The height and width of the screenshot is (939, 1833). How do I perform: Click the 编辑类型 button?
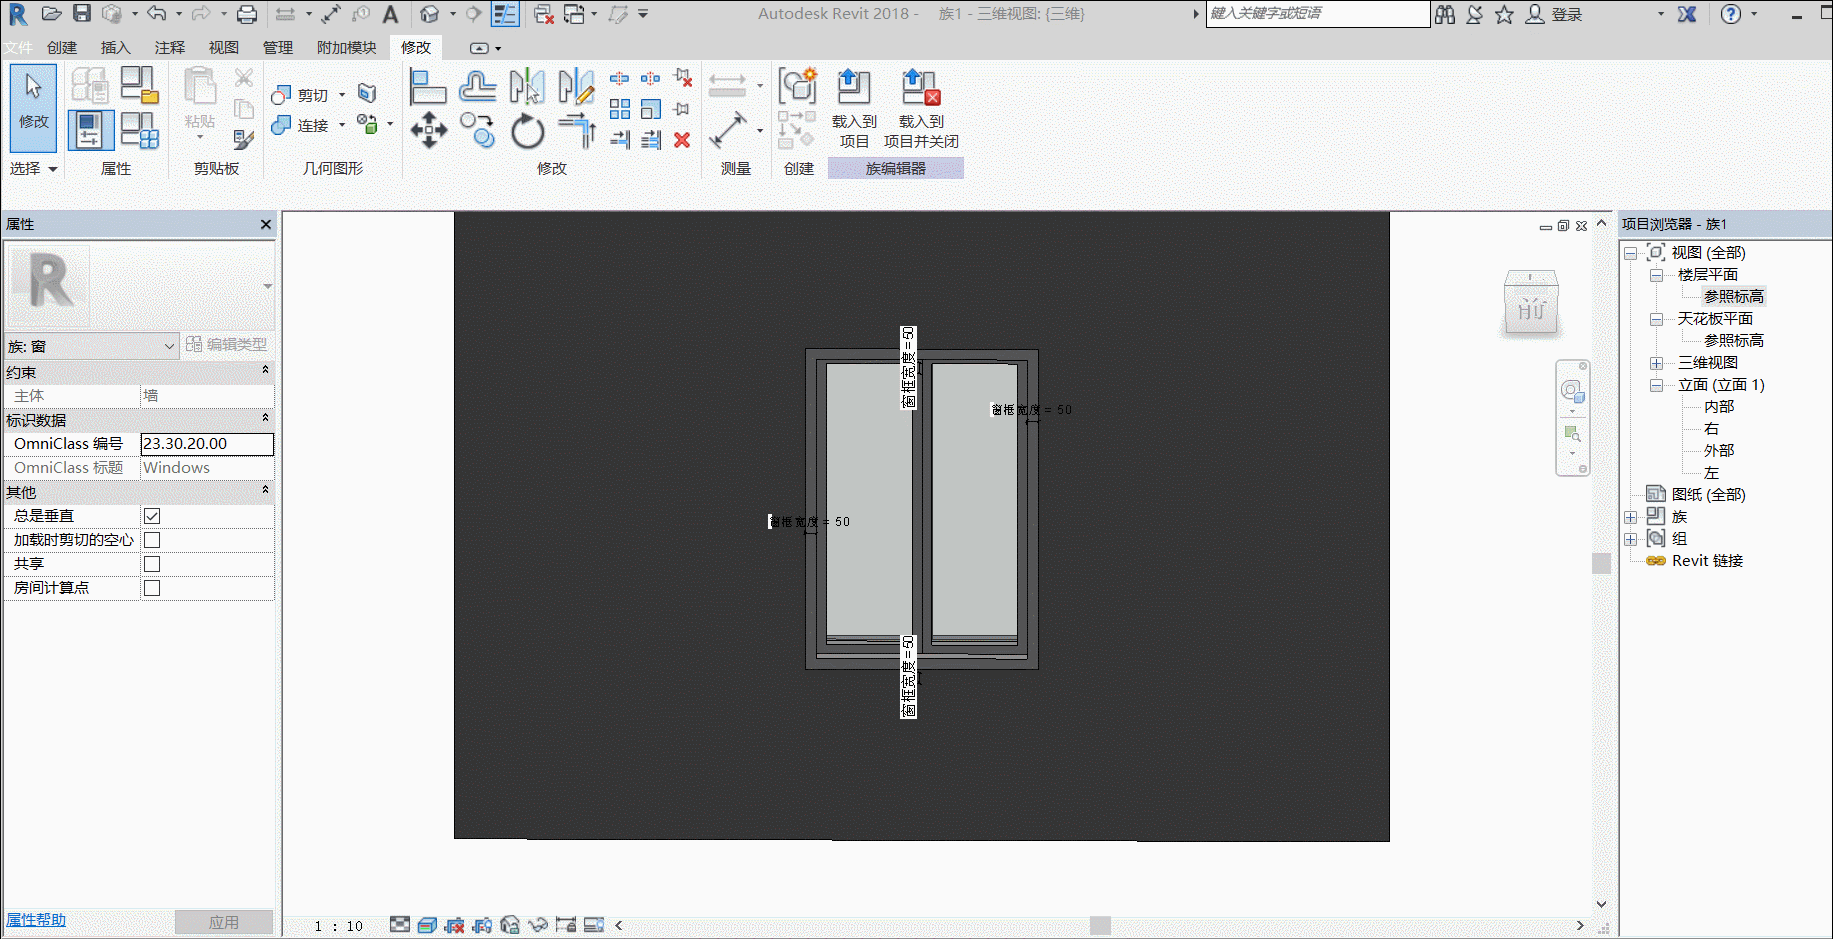tap(227, 344)
